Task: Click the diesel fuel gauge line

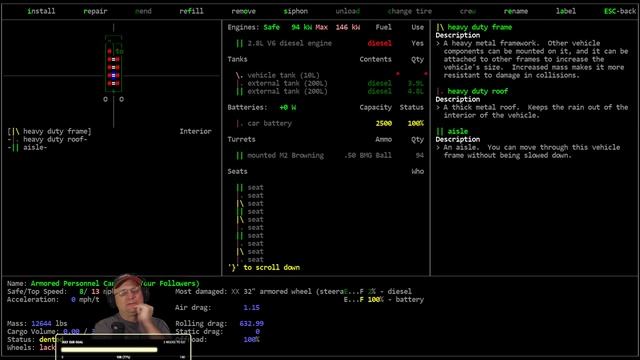Action: 378,291
